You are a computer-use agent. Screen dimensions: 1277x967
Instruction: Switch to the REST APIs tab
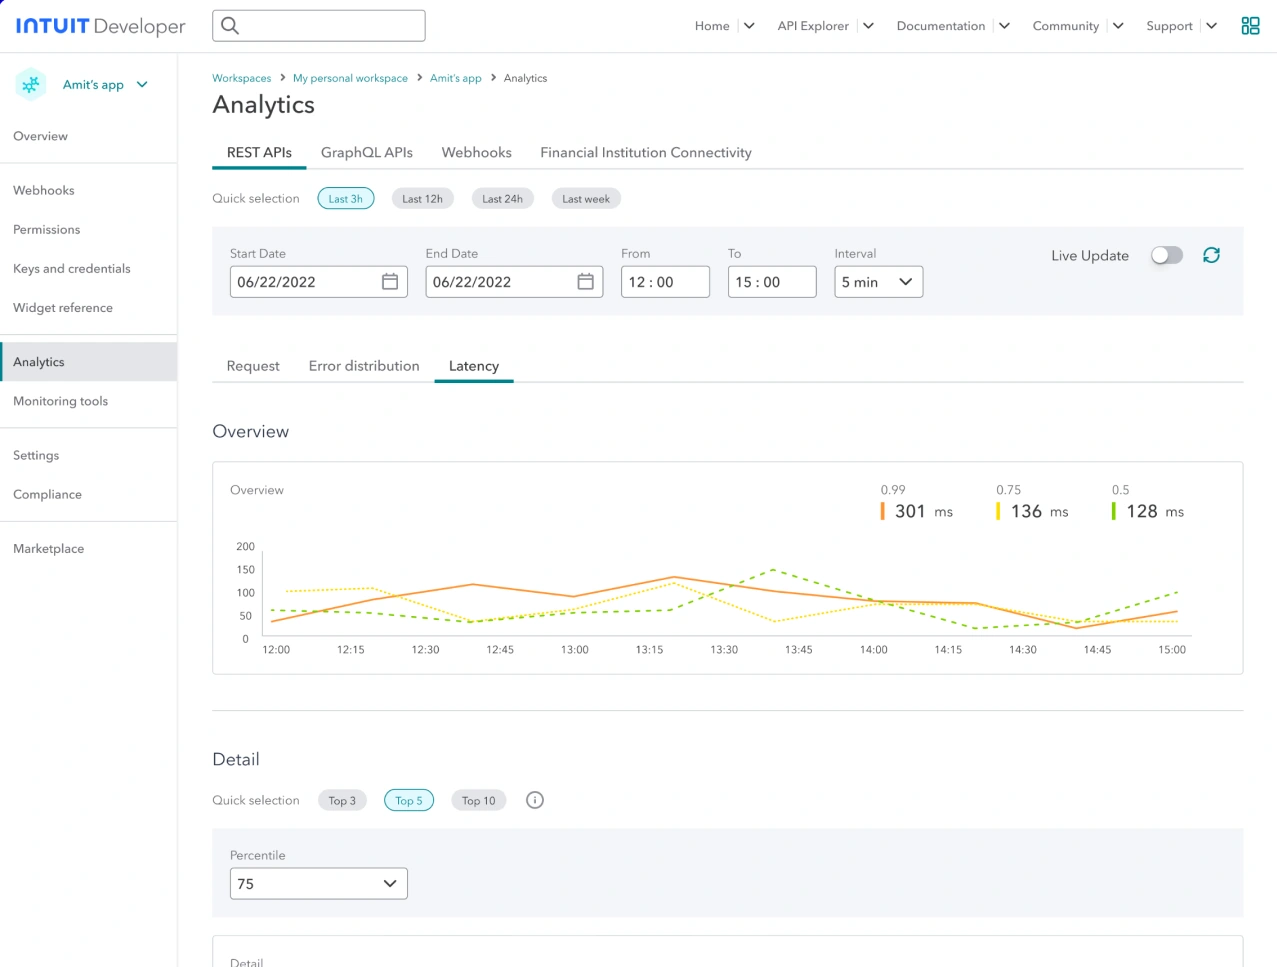[x=259, y=153]
